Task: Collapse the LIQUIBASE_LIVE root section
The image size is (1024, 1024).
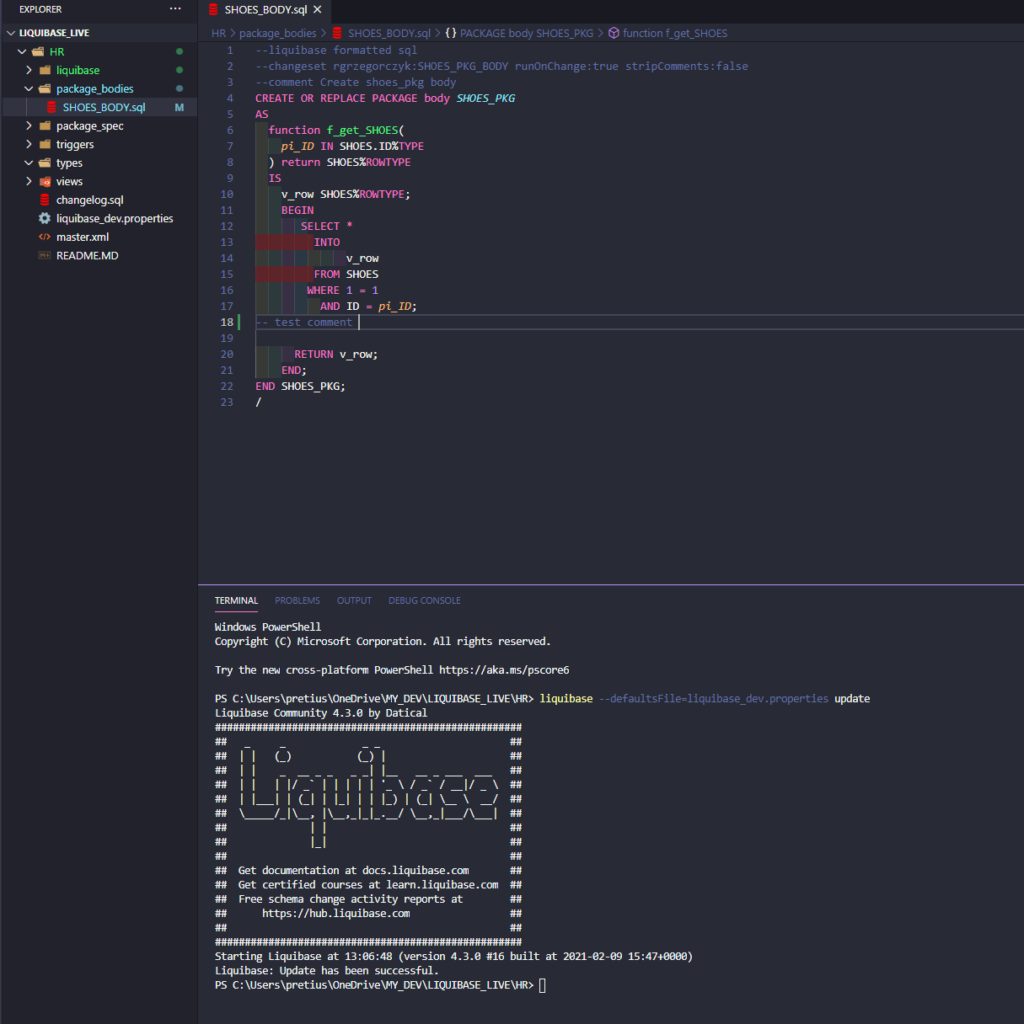Action: click(x=11, y=33)
